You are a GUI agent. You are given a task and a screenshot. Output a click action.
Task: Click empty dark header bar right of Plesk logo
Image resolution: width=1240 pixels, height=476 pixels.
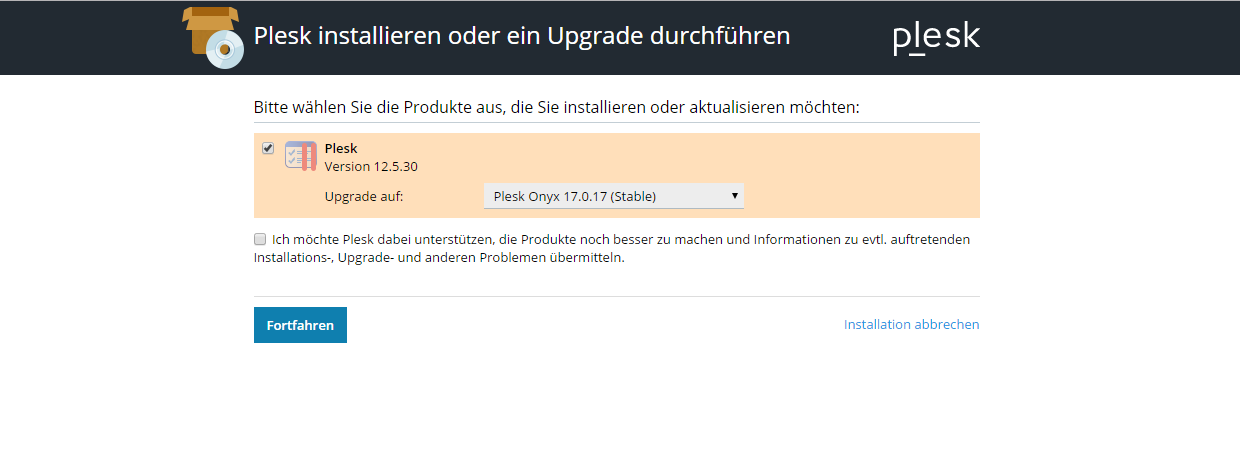(1110, 37)
